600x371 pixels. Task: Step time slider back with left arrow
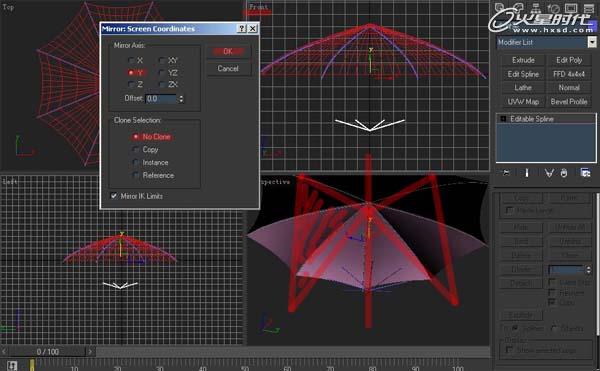[x=4, y=351]
